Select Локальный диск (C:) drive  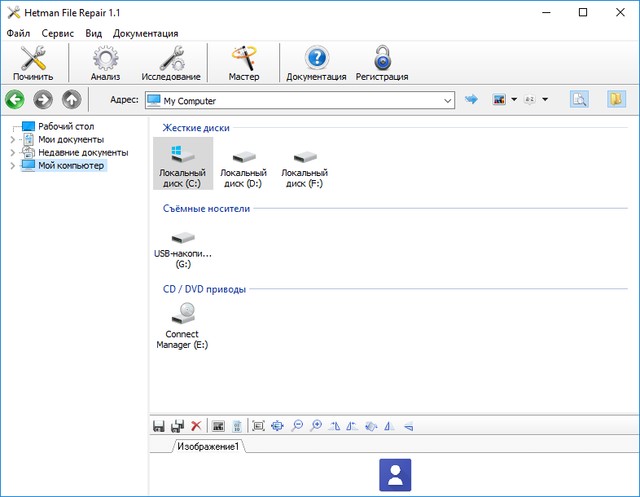click(183, 163)
